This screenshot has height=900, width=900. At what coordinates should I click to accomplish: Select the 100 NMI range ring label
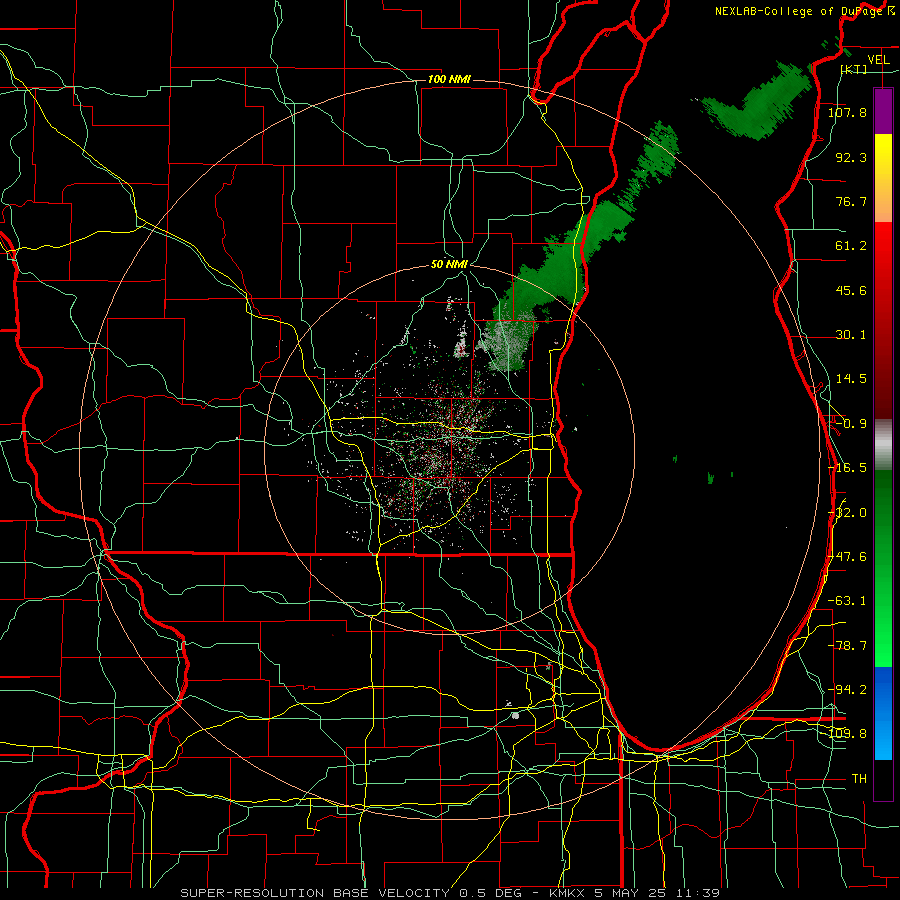(449, 79)
